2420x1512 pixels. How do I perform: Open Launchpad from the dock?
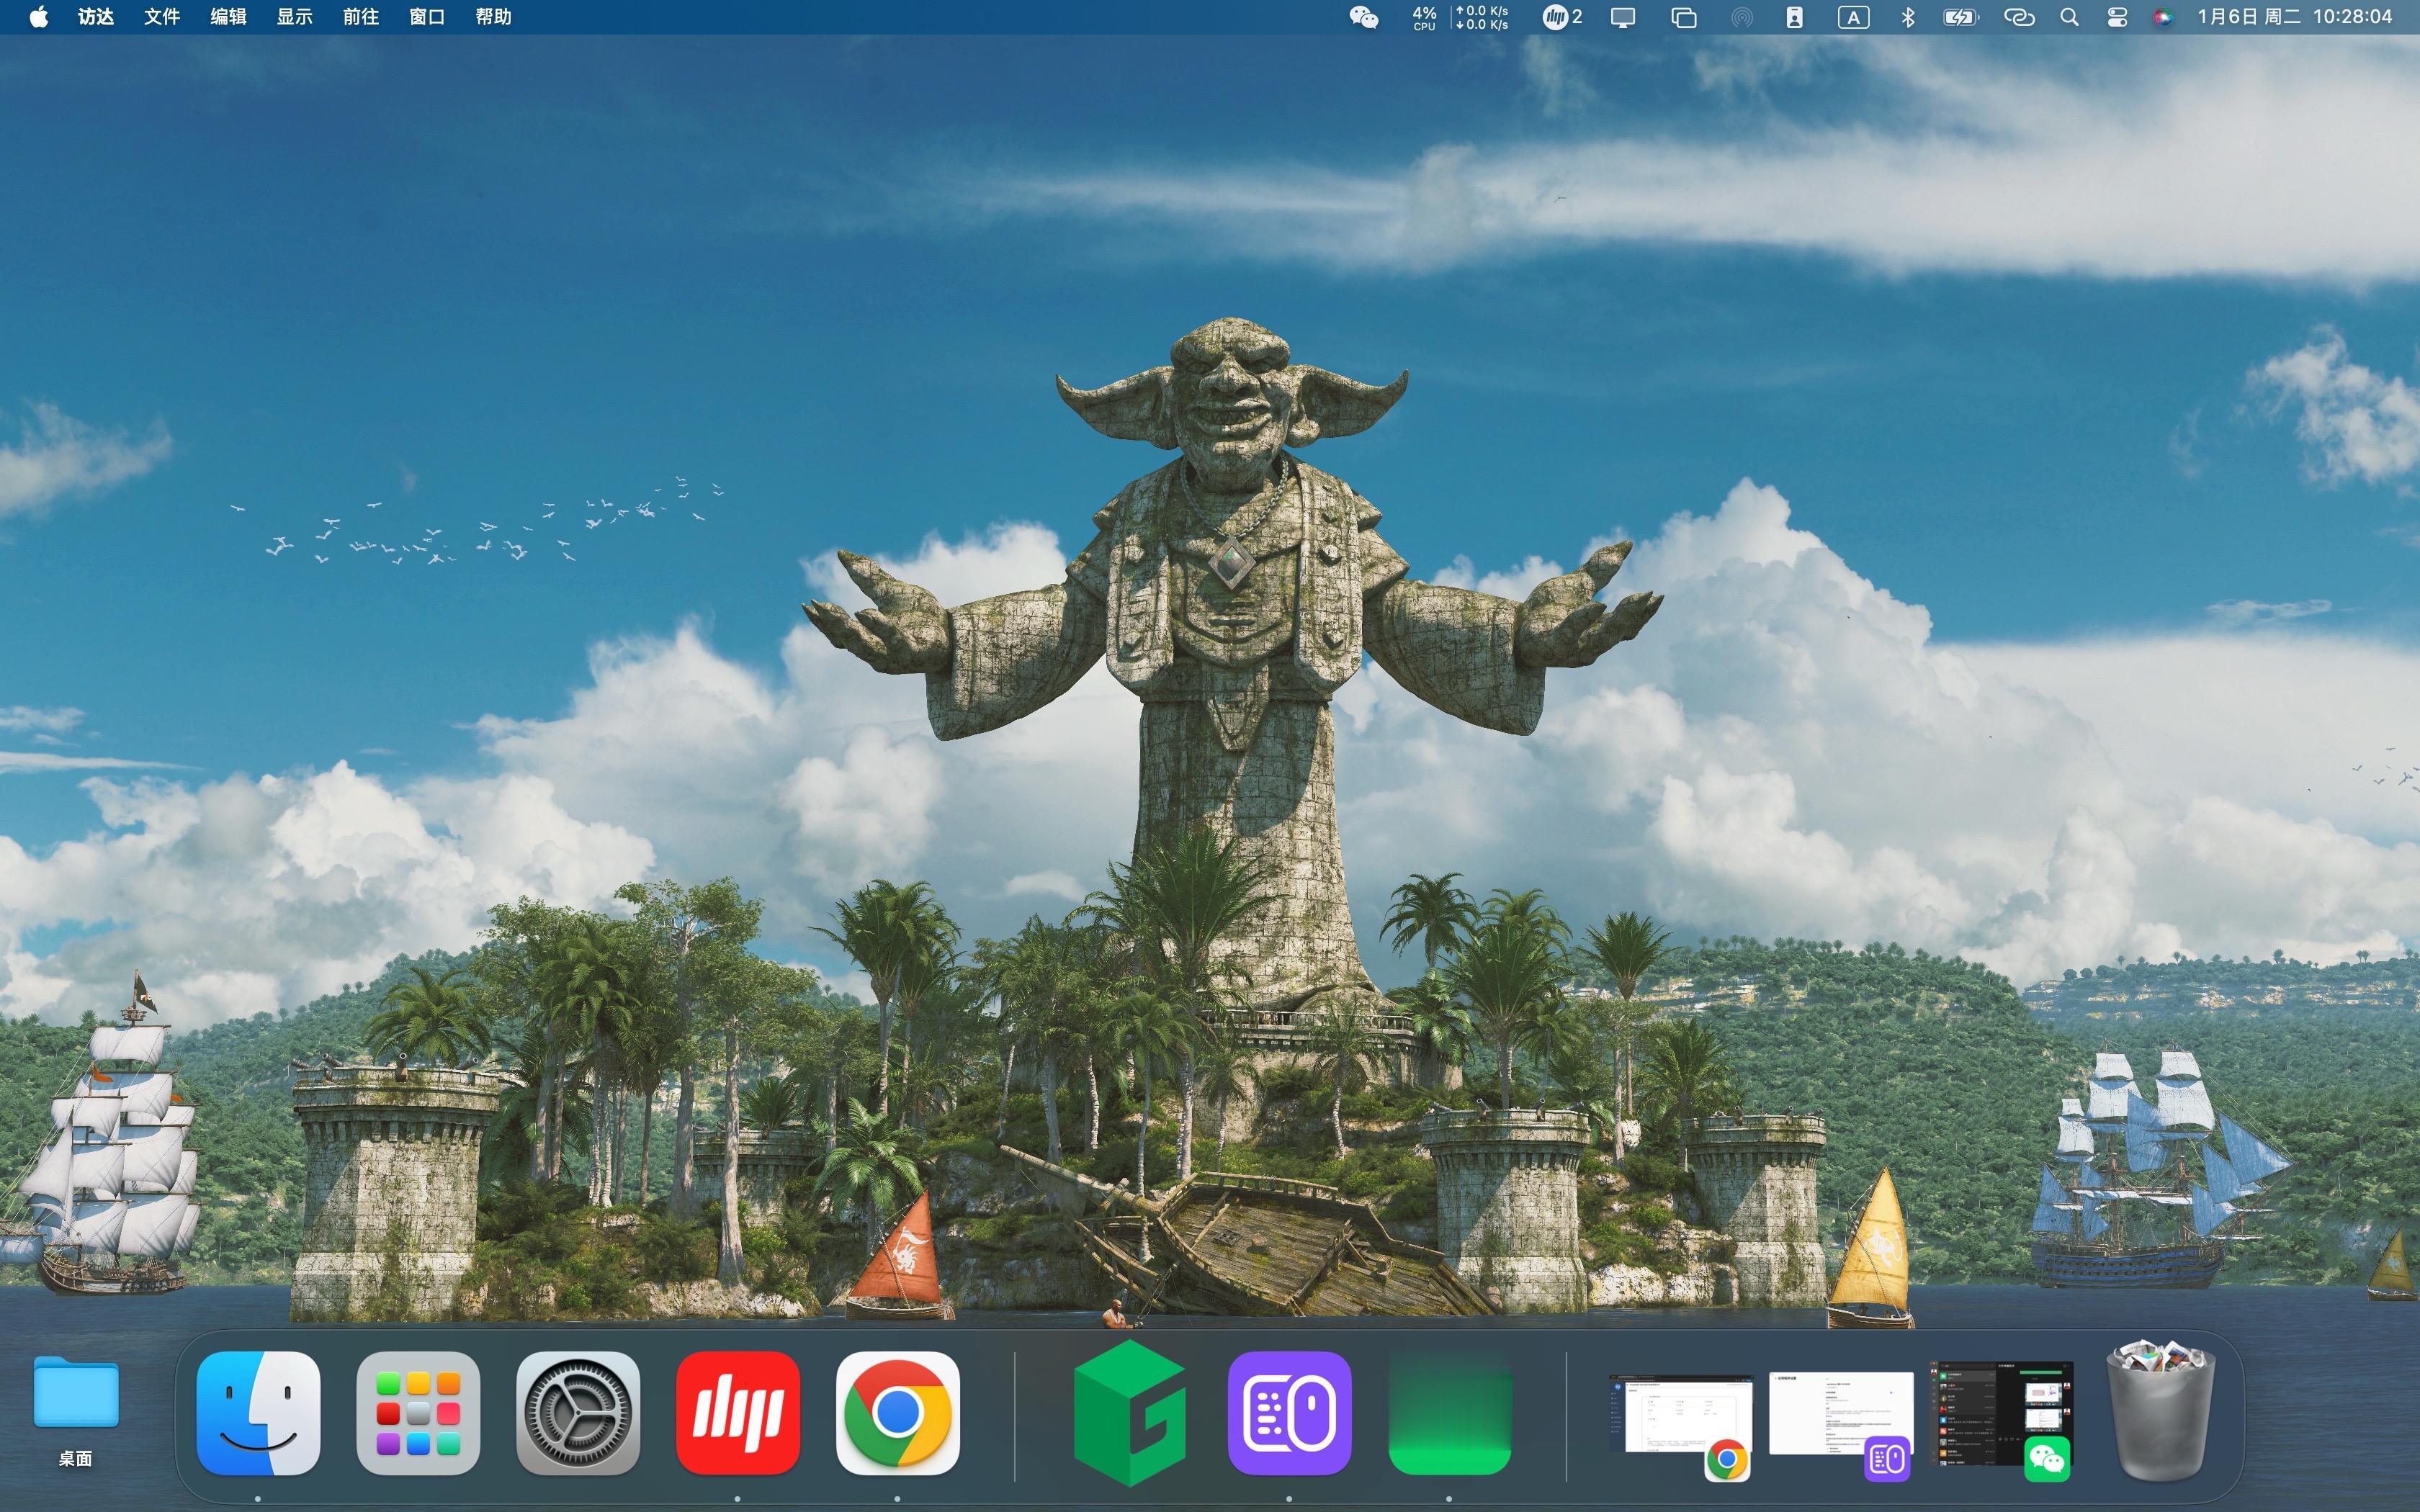pyautogui.click(x=418, y=1412)
